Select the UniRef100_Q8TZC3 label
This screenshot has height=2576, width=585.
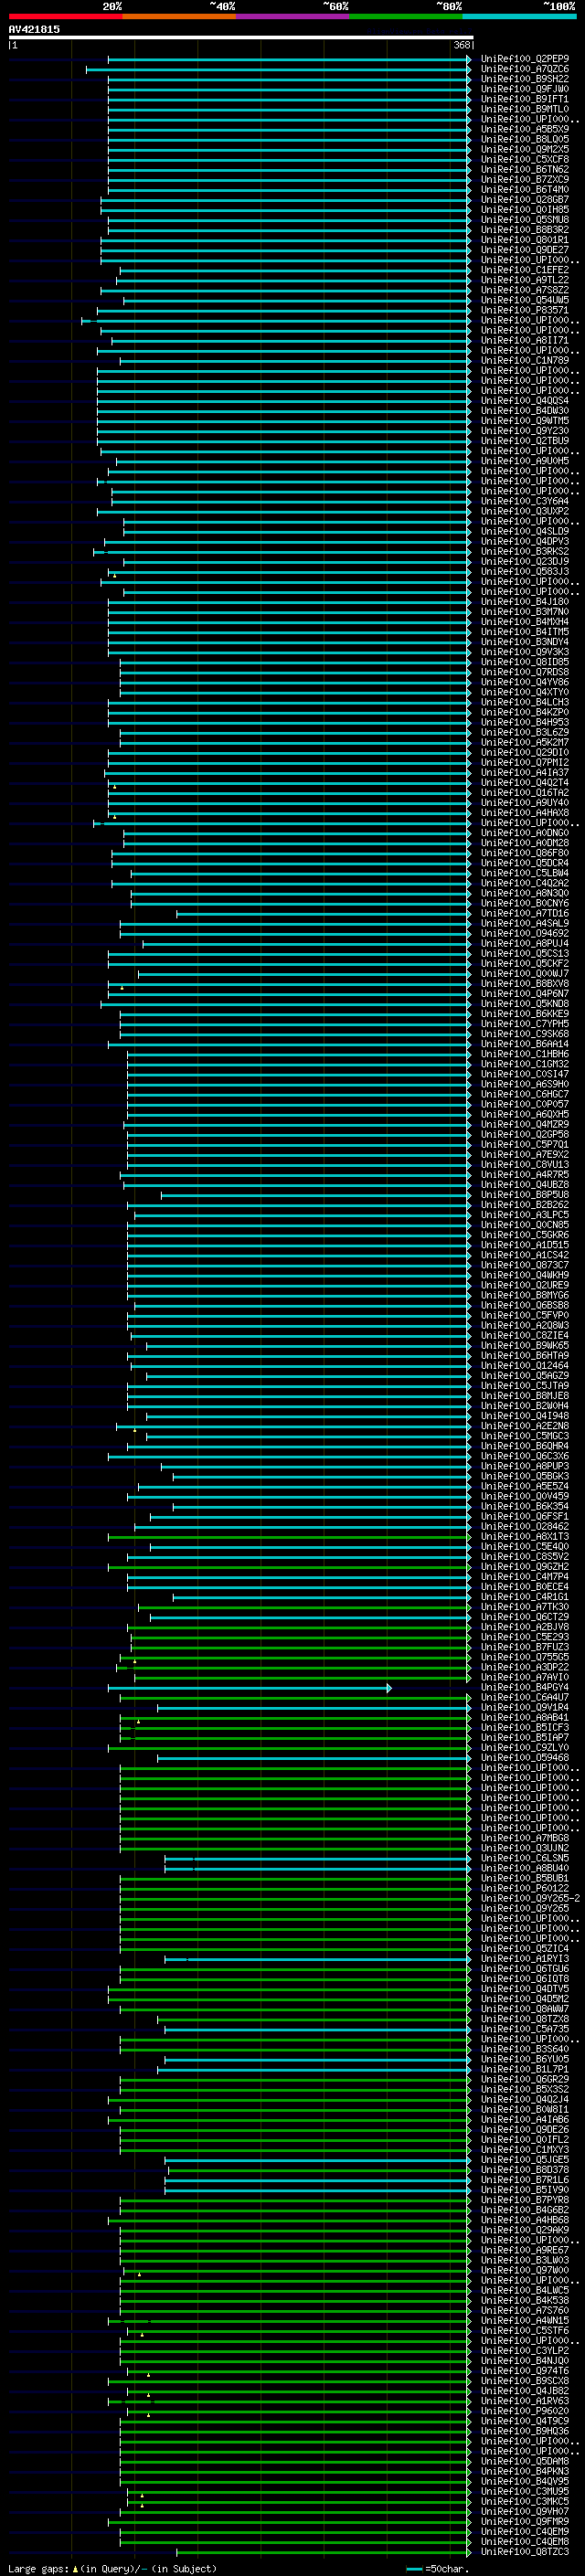coord(525,2552)
